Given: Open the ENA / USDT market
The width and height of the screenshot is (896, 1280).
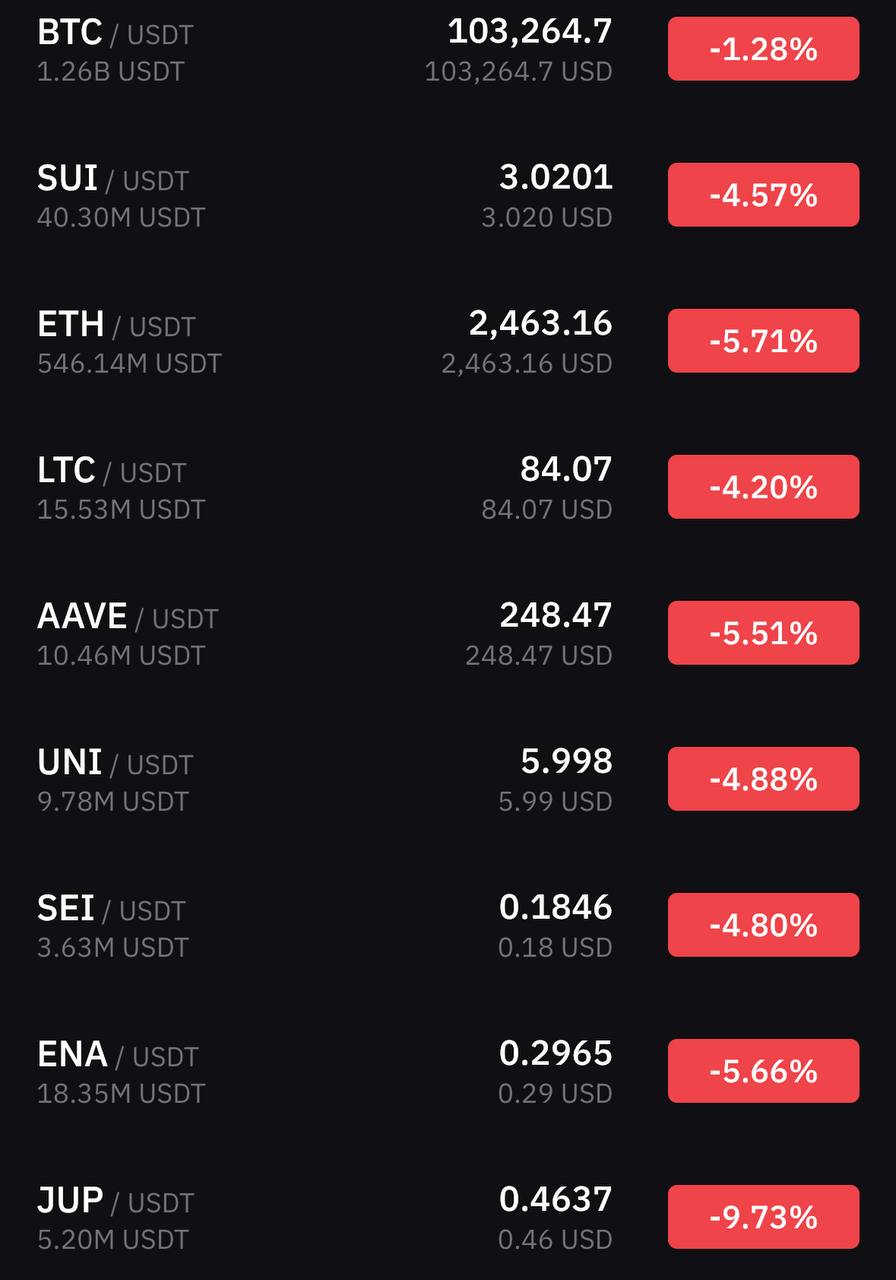Looking at the screenshot, I should (448, 1071).
